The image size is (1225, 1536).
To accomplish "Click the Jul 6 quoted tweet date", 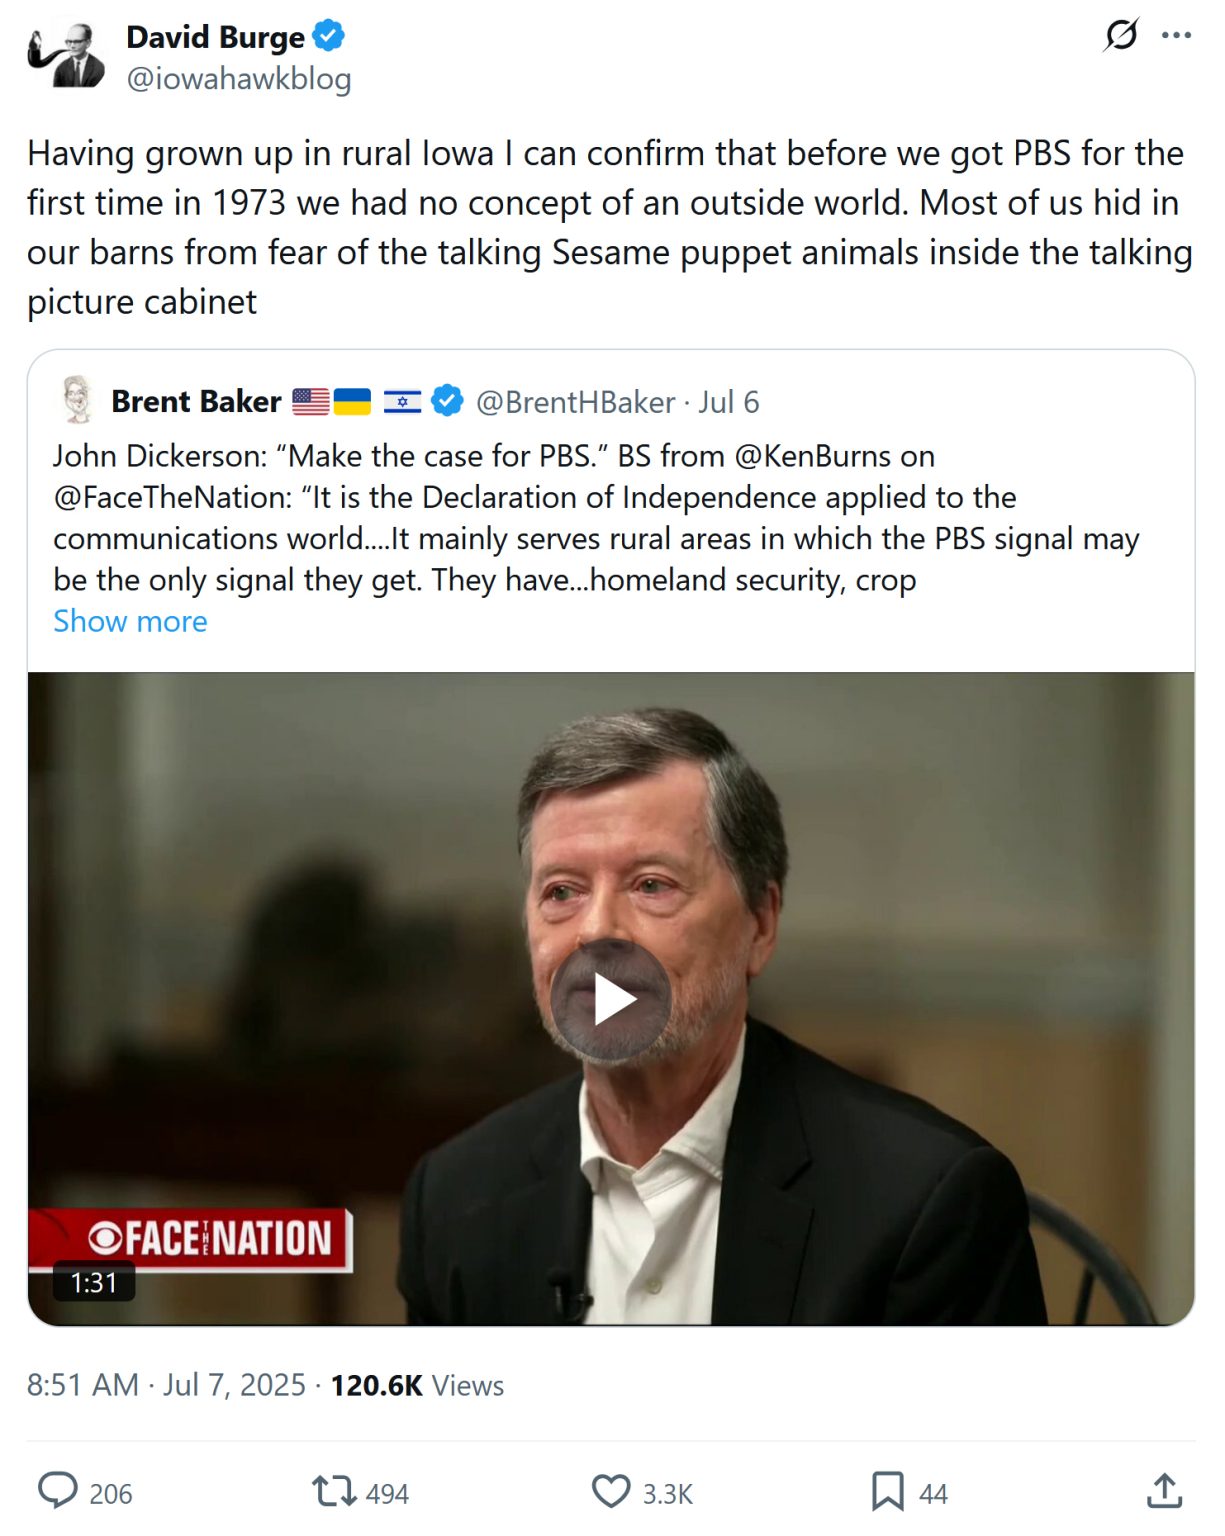I will (729, 402).
